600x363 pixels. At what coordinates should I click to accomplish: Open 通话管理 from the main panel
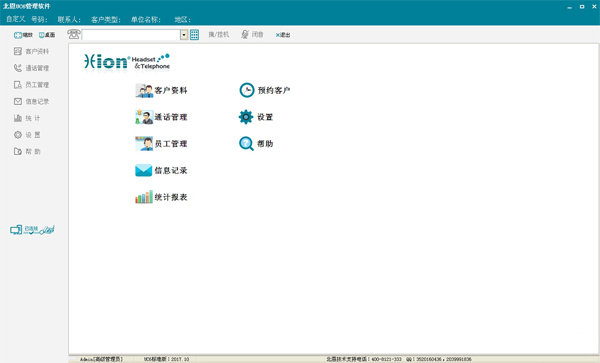point(161,117)
